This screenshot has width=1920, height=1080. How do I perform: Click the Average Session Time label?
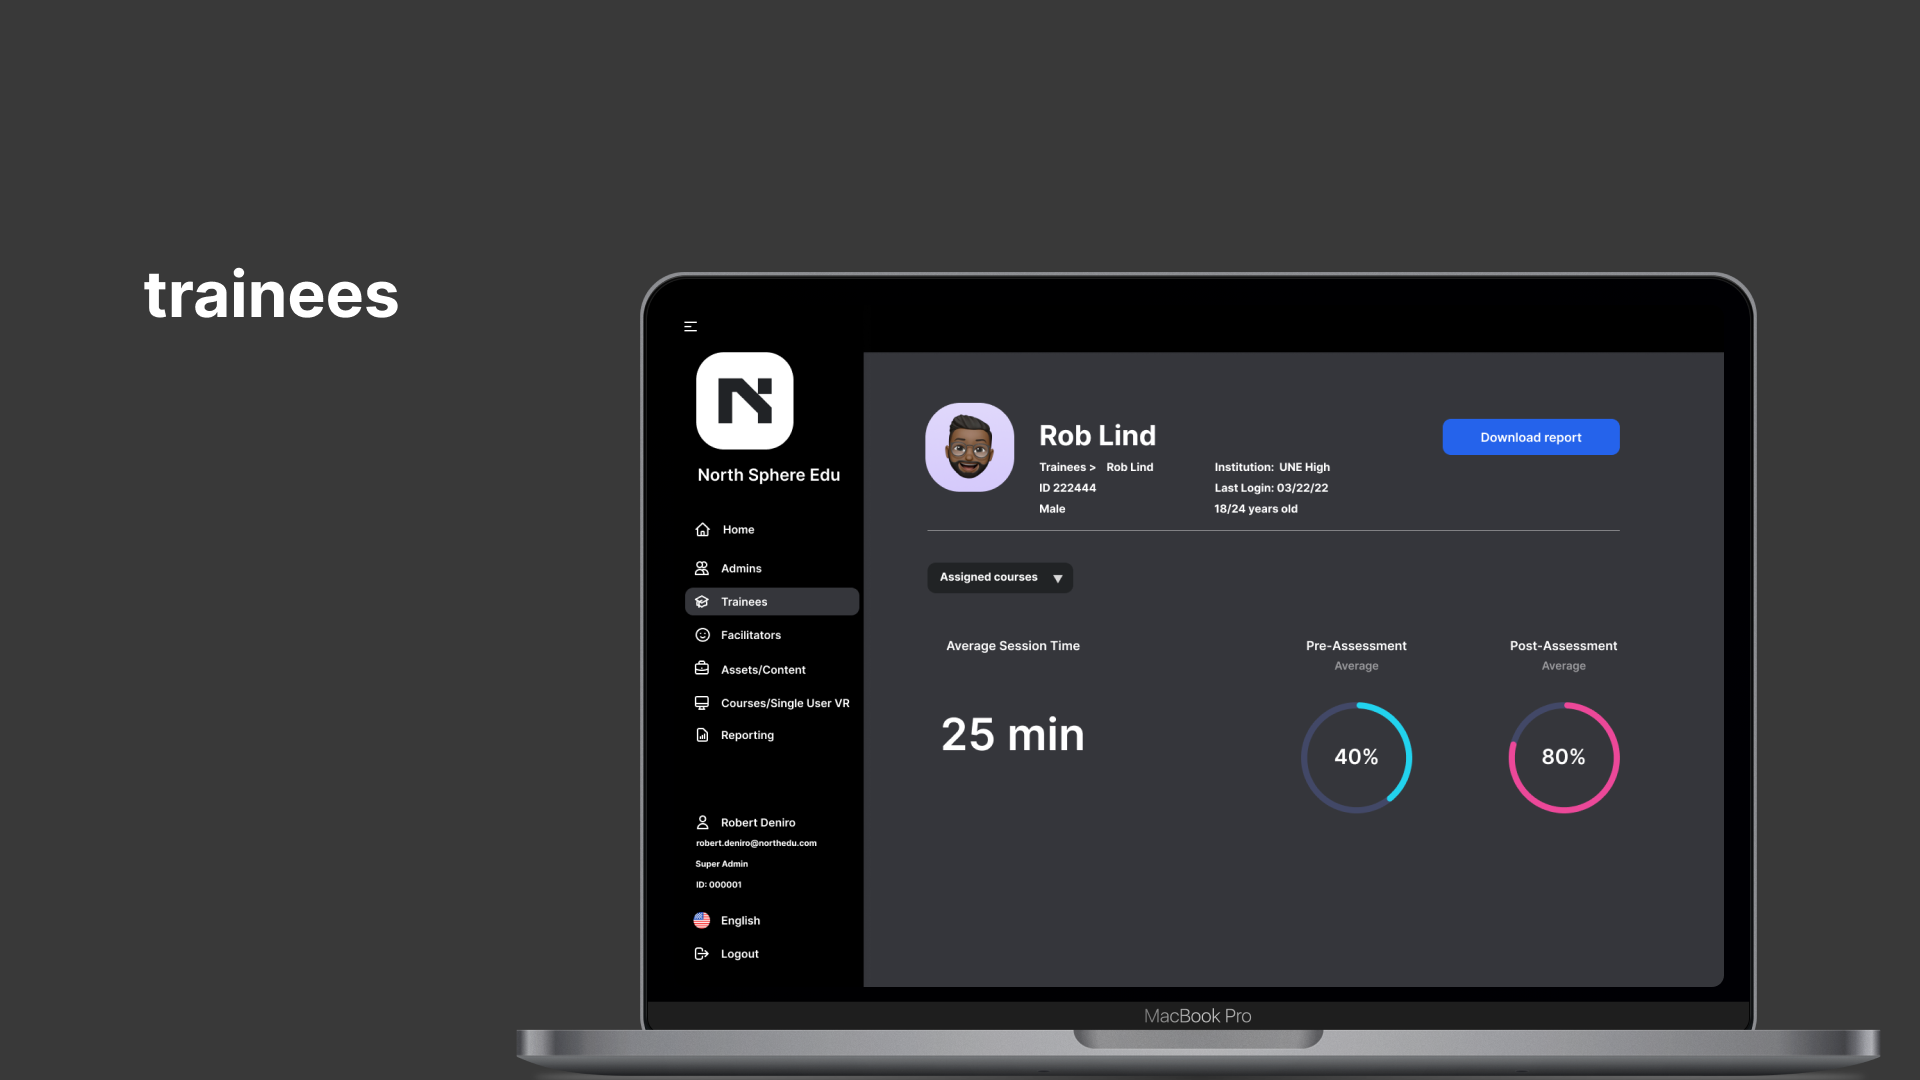(x=1013, y=646)
